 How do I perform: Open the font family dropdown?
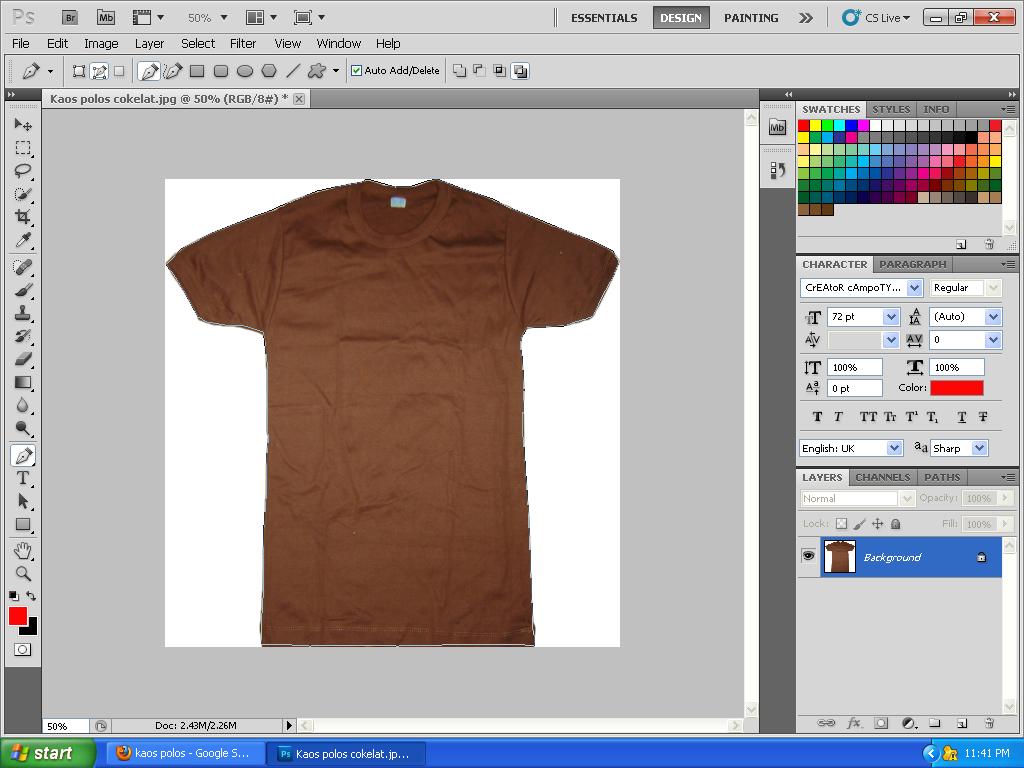pyautogui.click(x=914, y=287)
